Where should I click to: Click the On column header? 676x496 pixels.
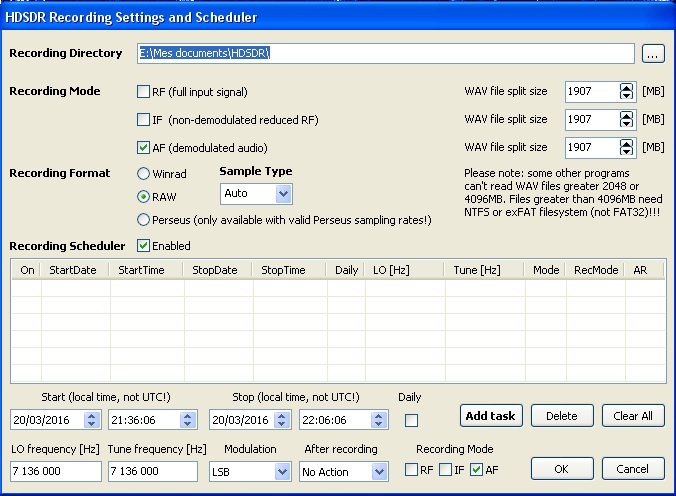point(26,270)
